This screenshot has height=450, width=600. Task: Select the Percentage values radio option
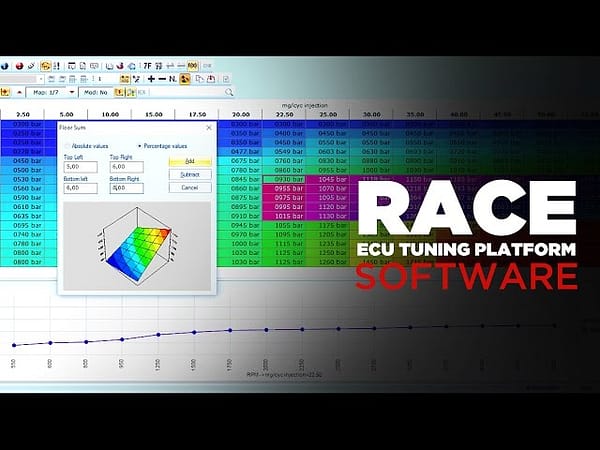point(162,146)
